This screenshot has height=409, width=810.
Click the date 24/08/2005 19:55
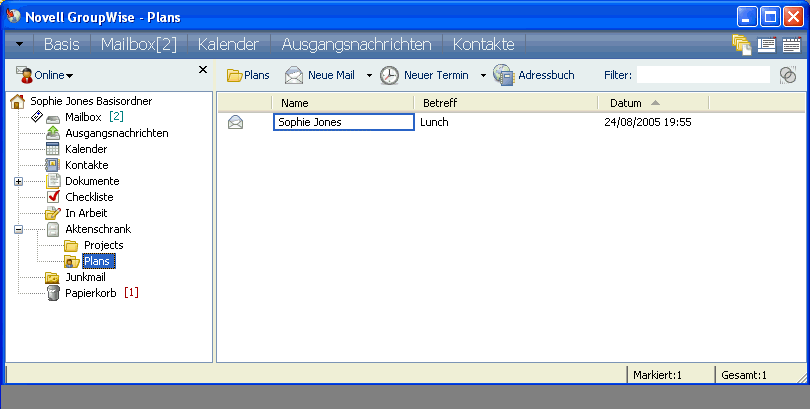coord(647,122)
